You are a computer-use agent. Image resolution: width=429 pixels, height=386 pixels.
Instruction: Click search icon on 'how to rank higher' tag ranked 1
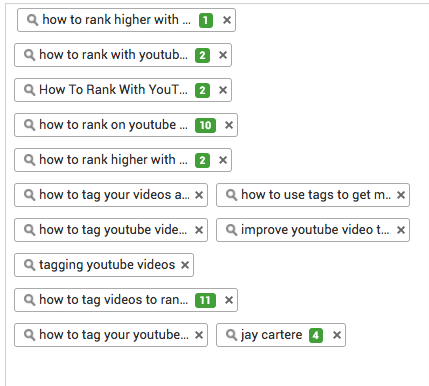pos(33,20)
